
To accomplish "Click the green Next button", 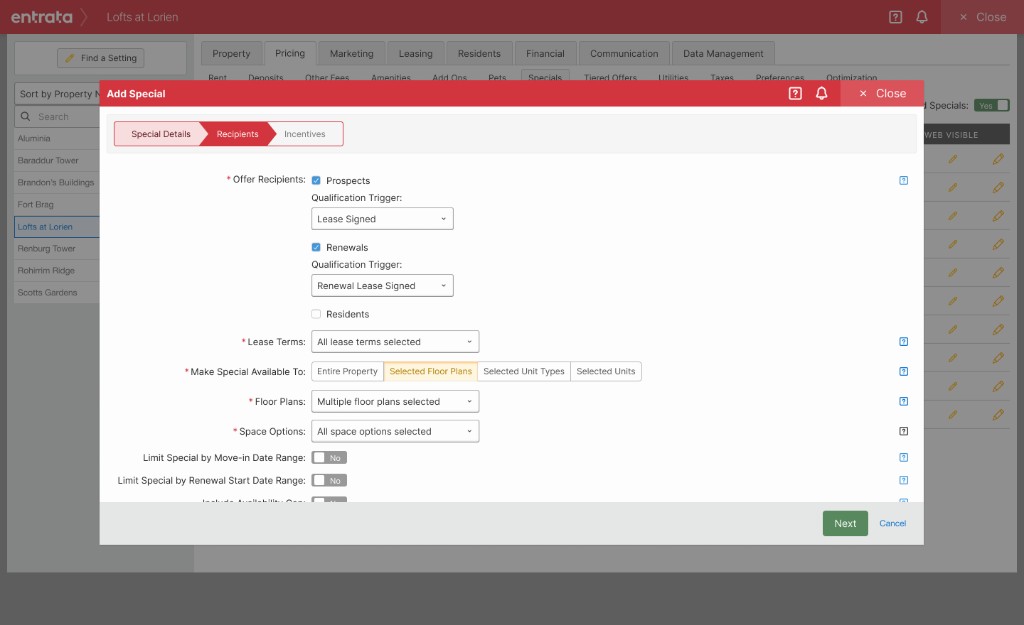I will [x=845, y=523].
